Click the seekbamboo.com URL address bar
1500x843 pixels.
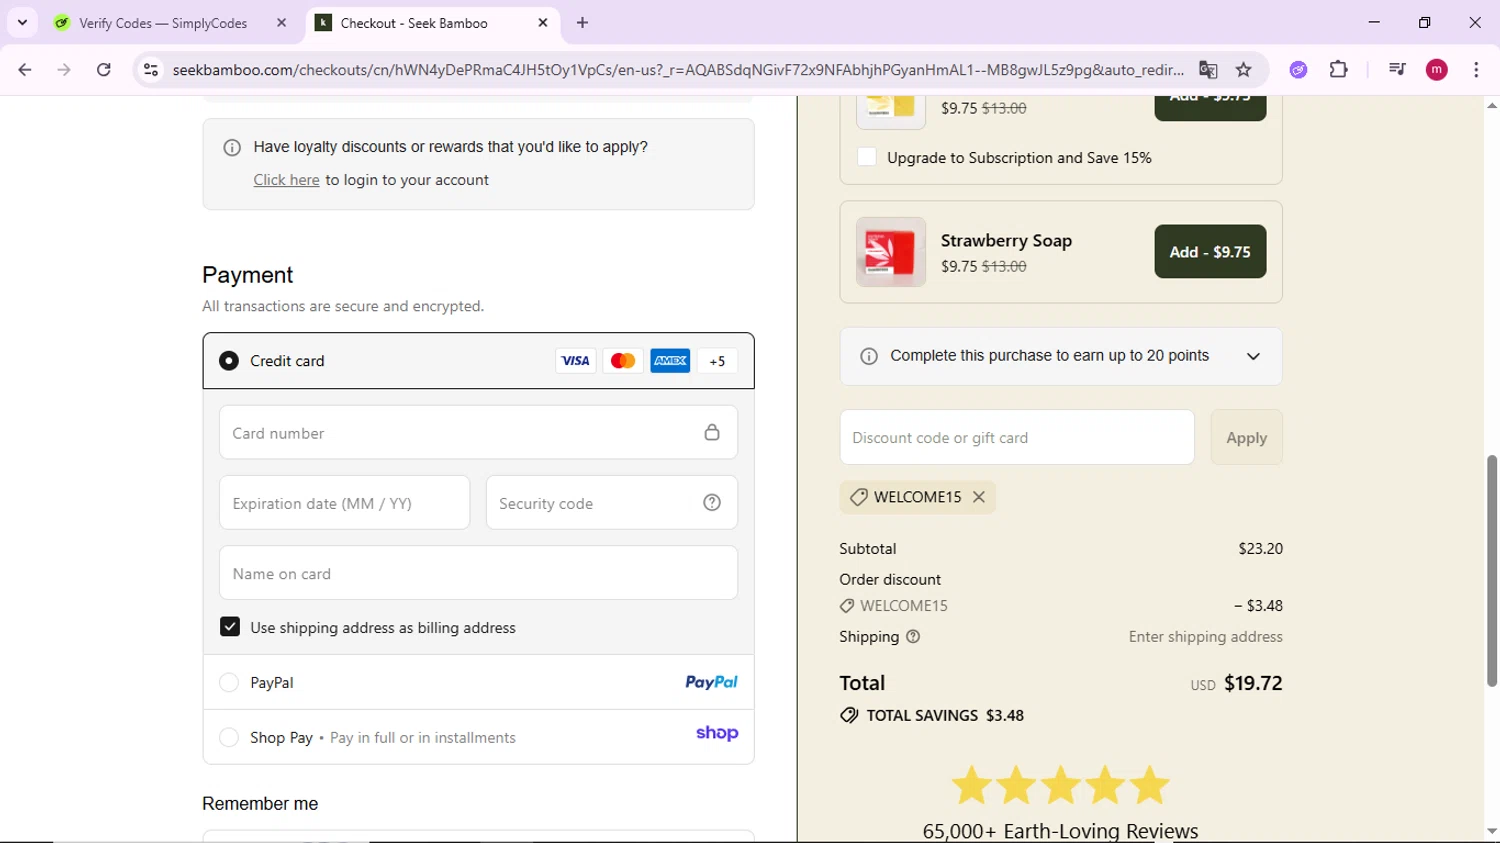click(x=678, y=70)
